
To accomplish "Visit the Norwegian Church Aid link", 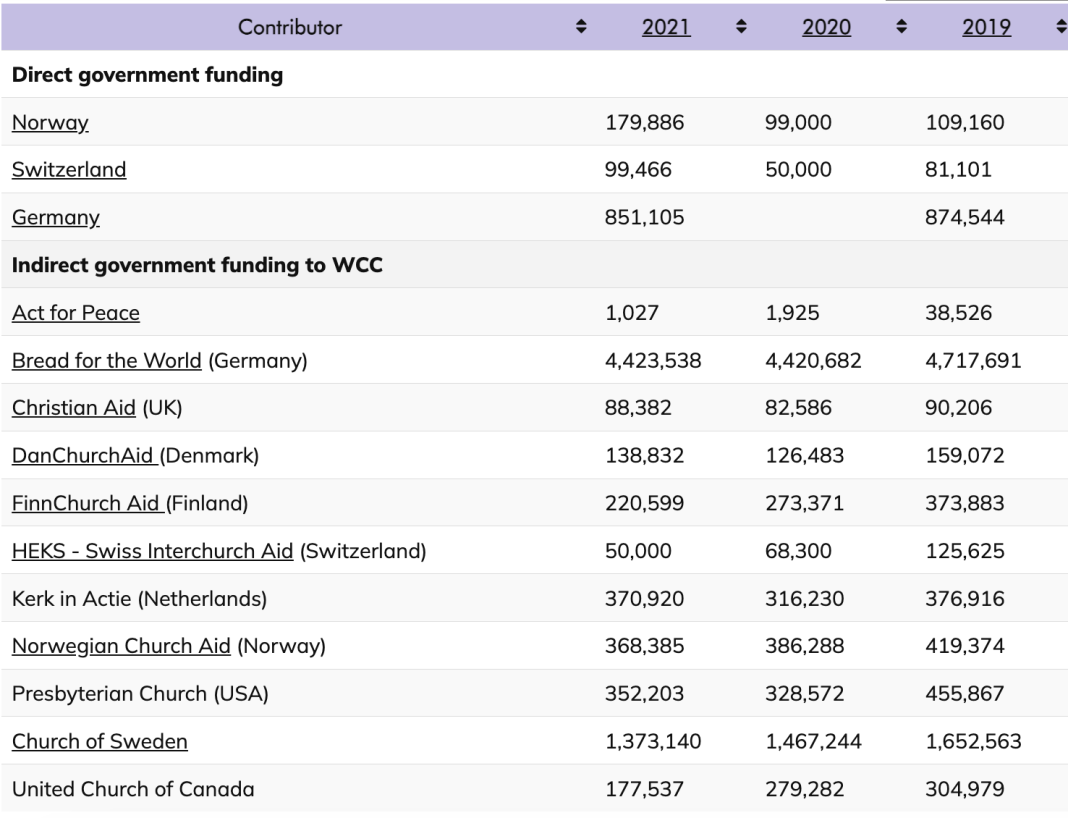I will click(121, 647).
